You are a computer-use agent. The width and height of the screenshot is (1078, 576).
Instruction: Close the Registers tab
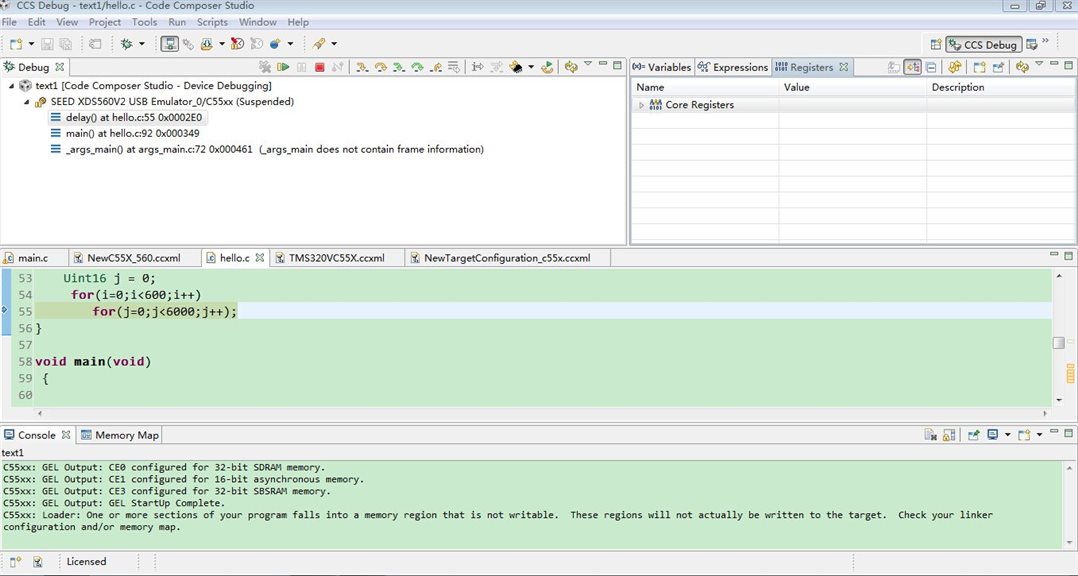[x=844, y=67]
